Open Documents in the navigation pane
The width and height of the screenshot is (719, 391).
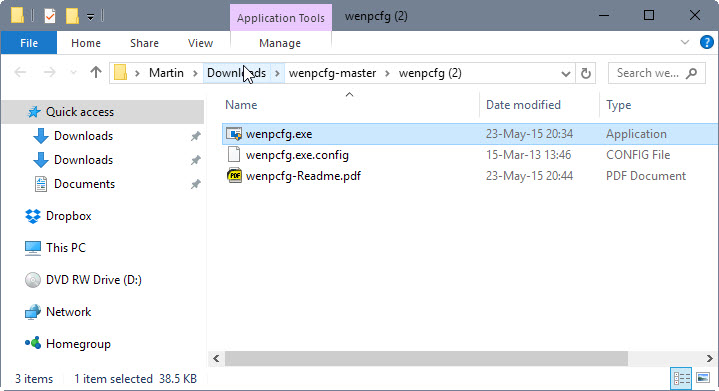(x=84, y=184)
